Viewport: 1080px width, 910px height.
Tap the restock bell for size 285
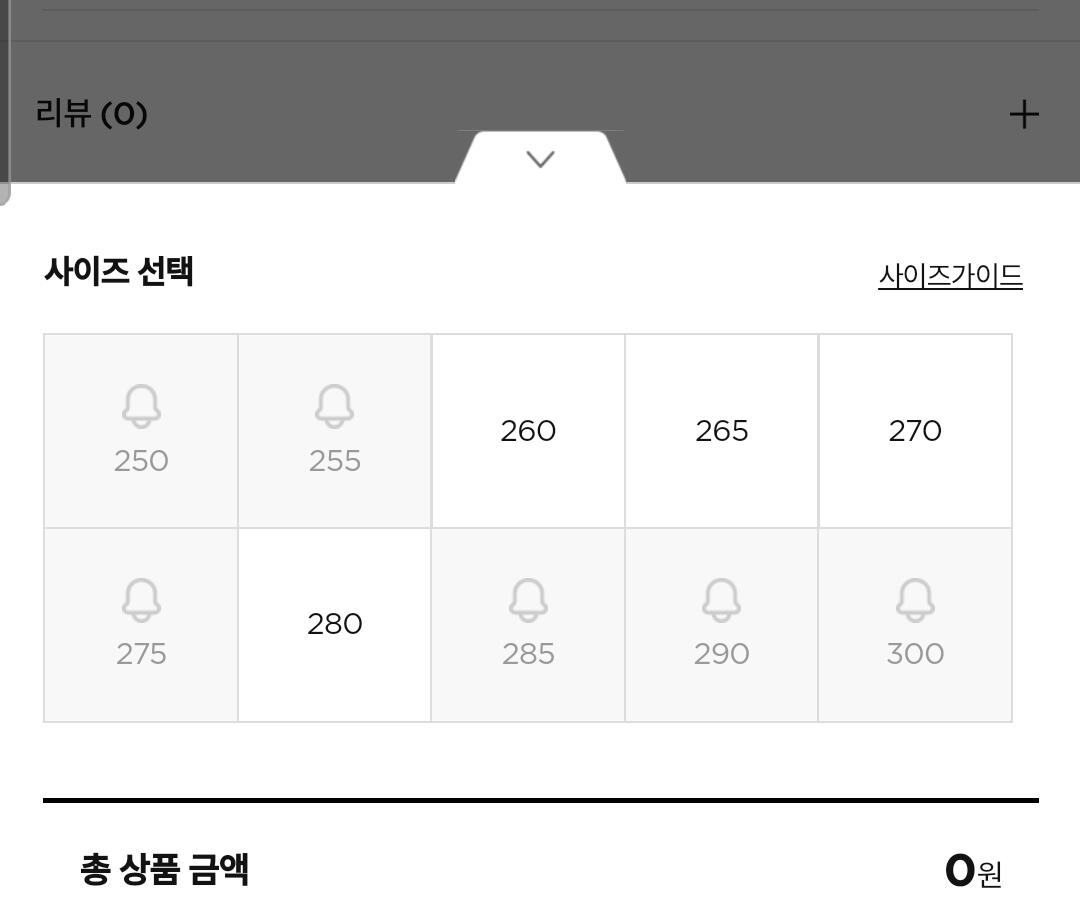point(528,600)
